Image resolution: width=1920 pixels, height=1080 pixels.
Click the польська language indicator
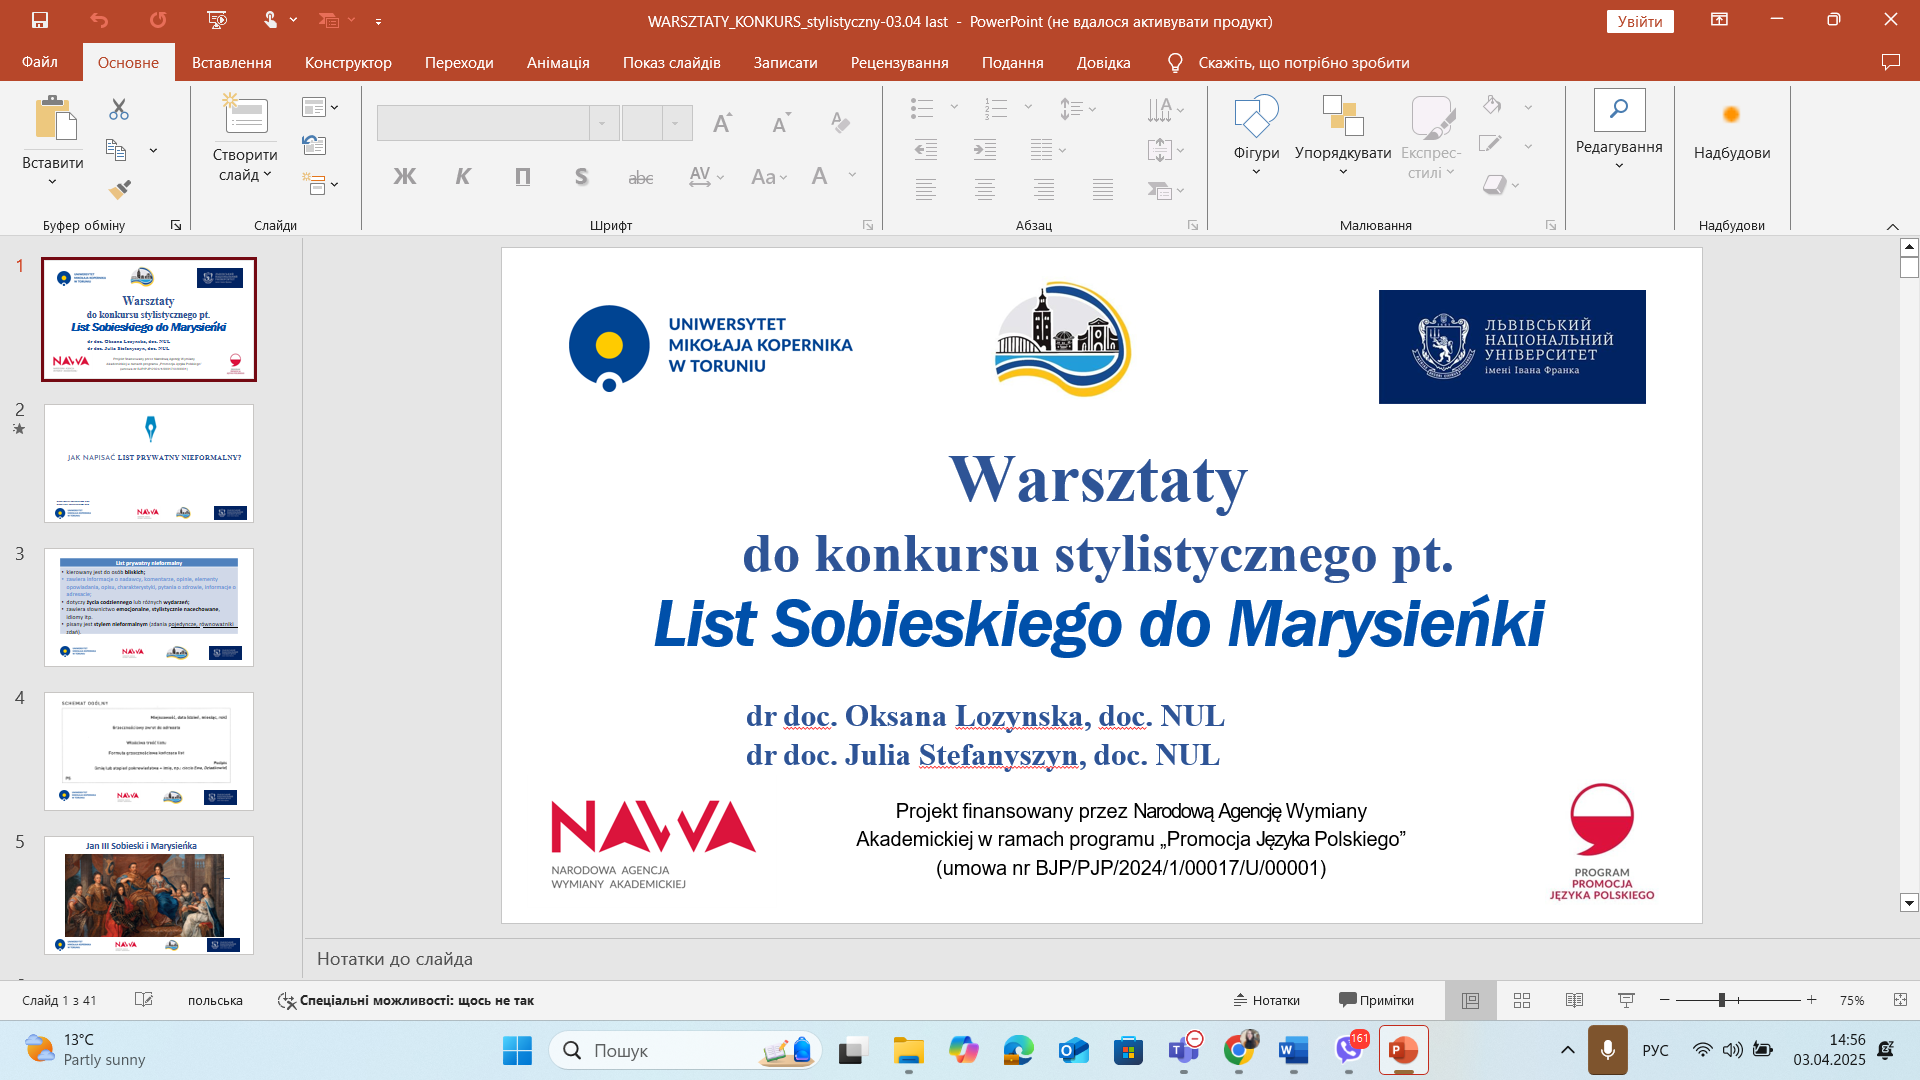pyautogui.click(x=215, y=1000)
